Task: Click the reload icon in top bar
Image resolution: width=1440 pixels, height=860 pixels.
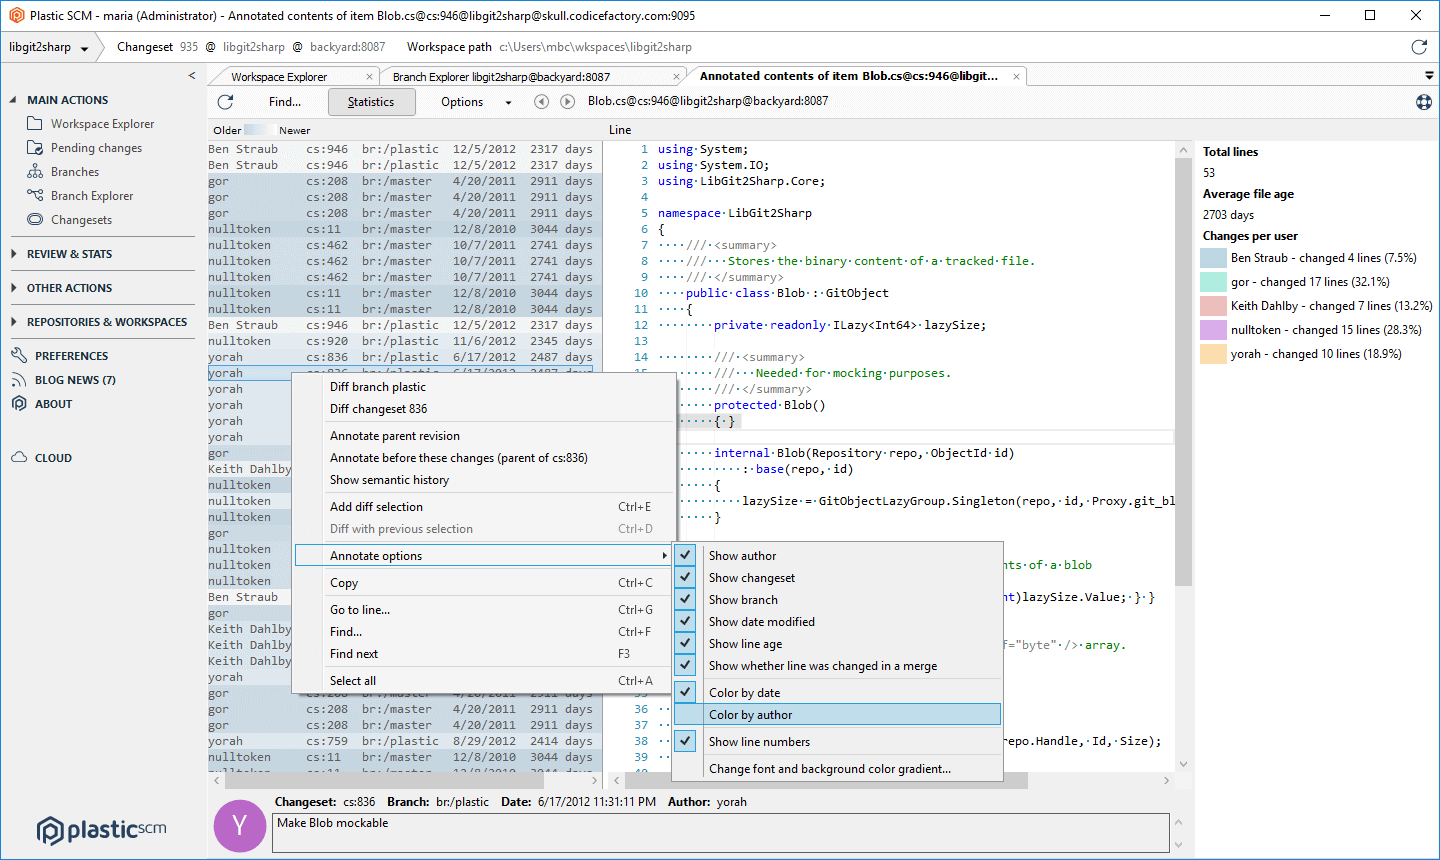Action: (x=1419, y=47)
